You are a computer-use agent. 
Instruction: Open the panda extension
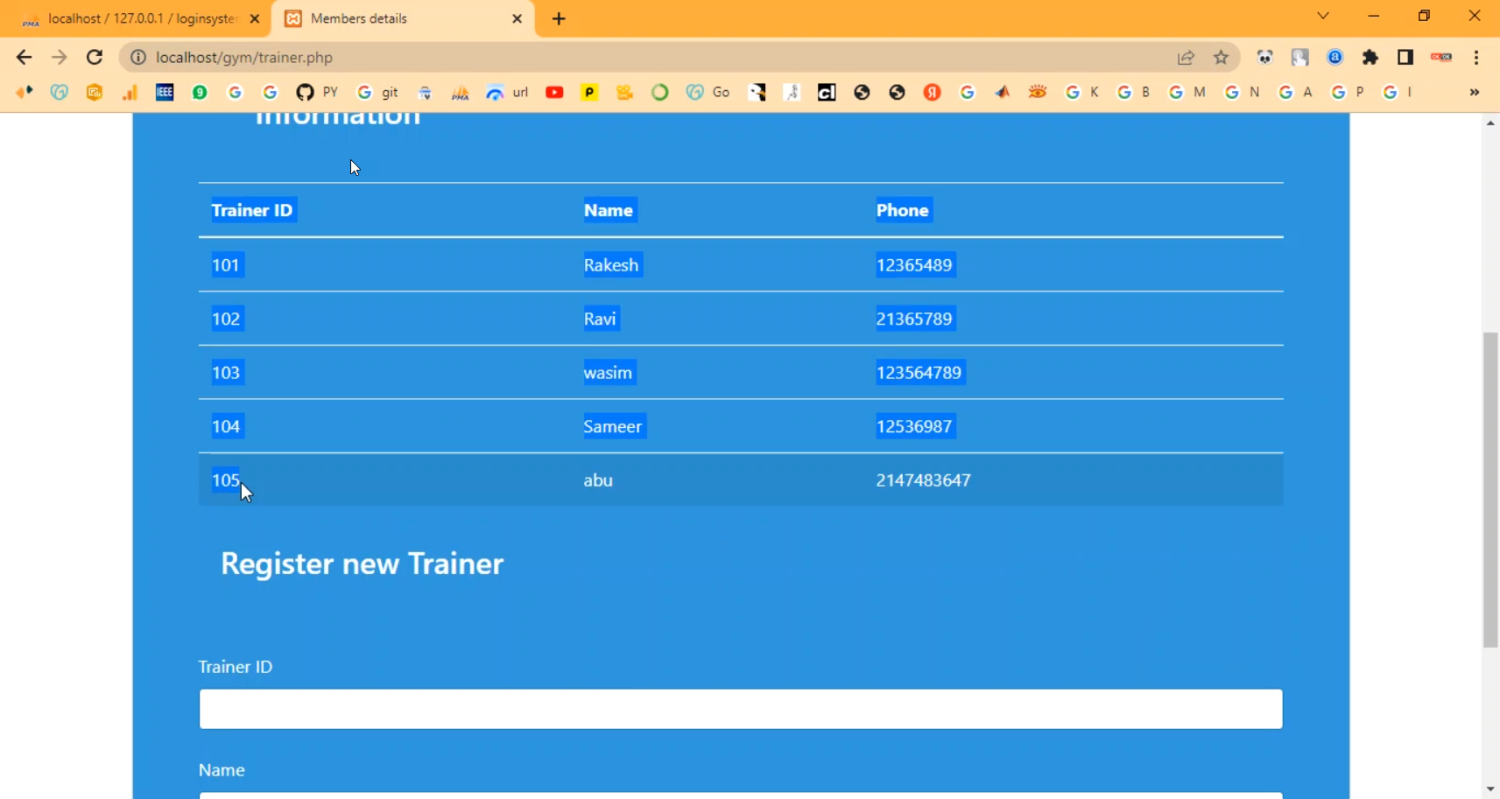1265,58
